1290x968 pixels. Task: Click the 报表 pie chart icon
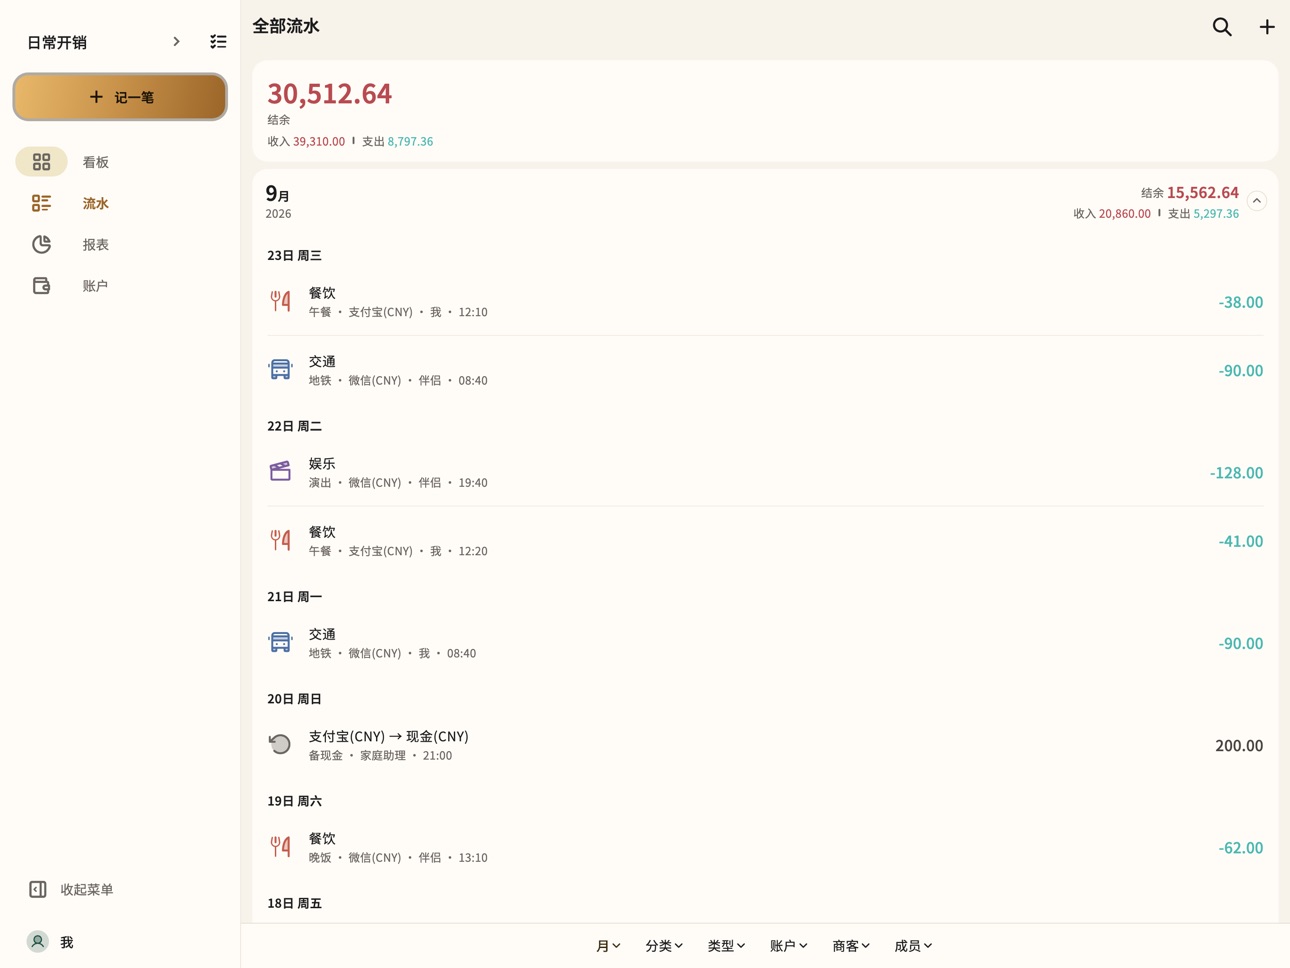coord(41,244)
